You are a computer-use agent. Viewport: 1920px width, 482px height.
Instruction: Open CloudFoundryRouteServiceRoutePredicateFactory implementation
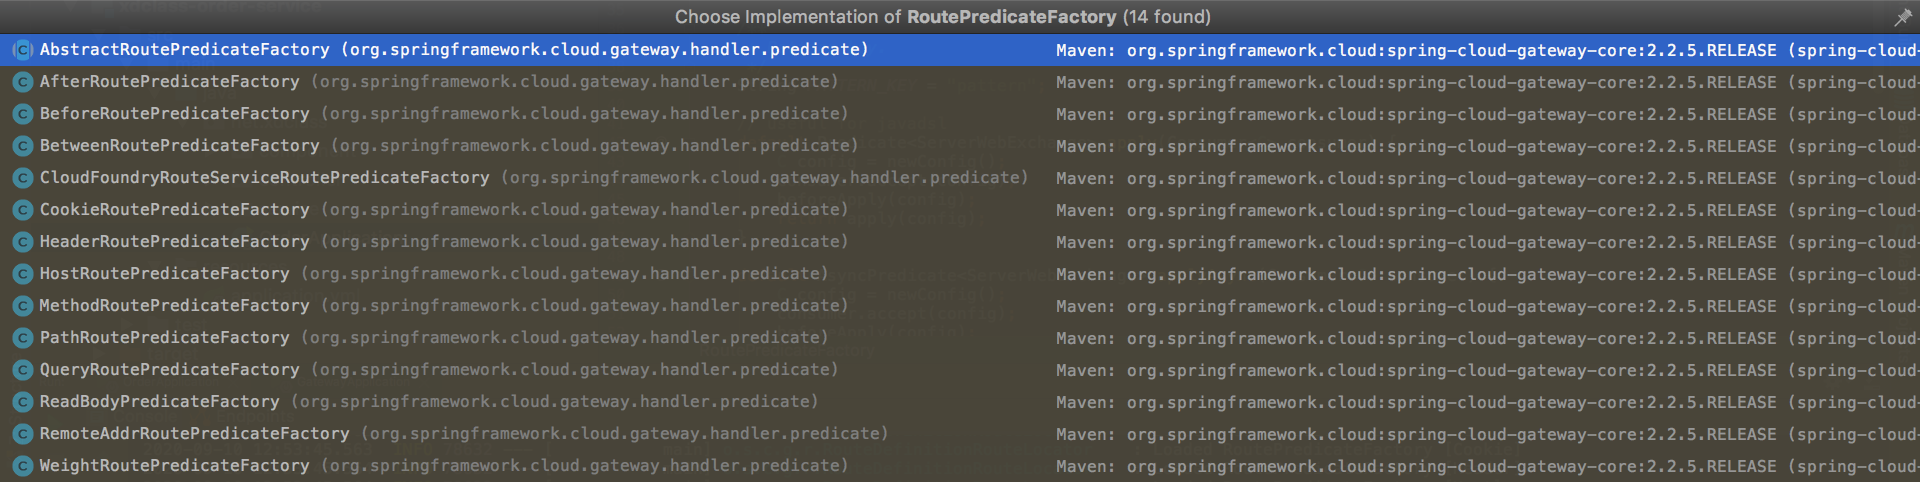pyautogui.click(x=264, y=178)
